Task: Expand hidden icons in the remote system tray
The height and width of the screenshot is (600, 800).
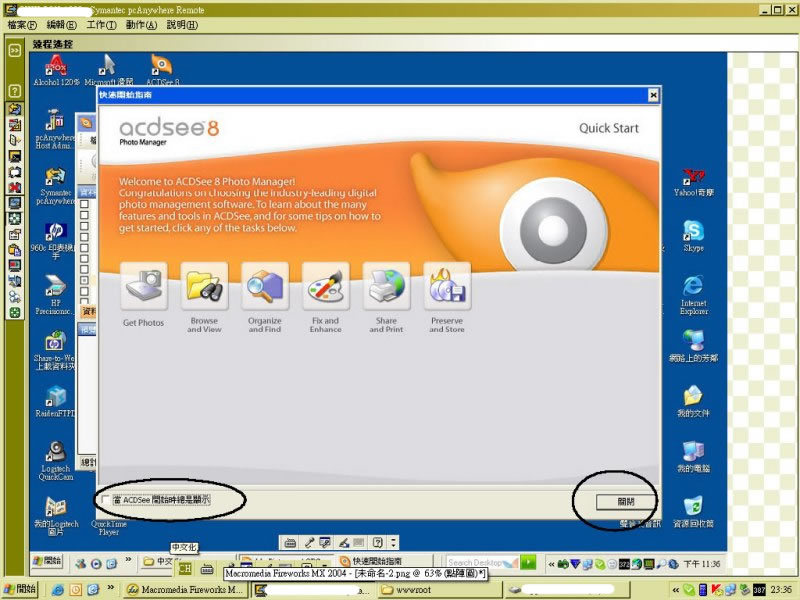Action: pyautogui.click(x=552, y=564)
